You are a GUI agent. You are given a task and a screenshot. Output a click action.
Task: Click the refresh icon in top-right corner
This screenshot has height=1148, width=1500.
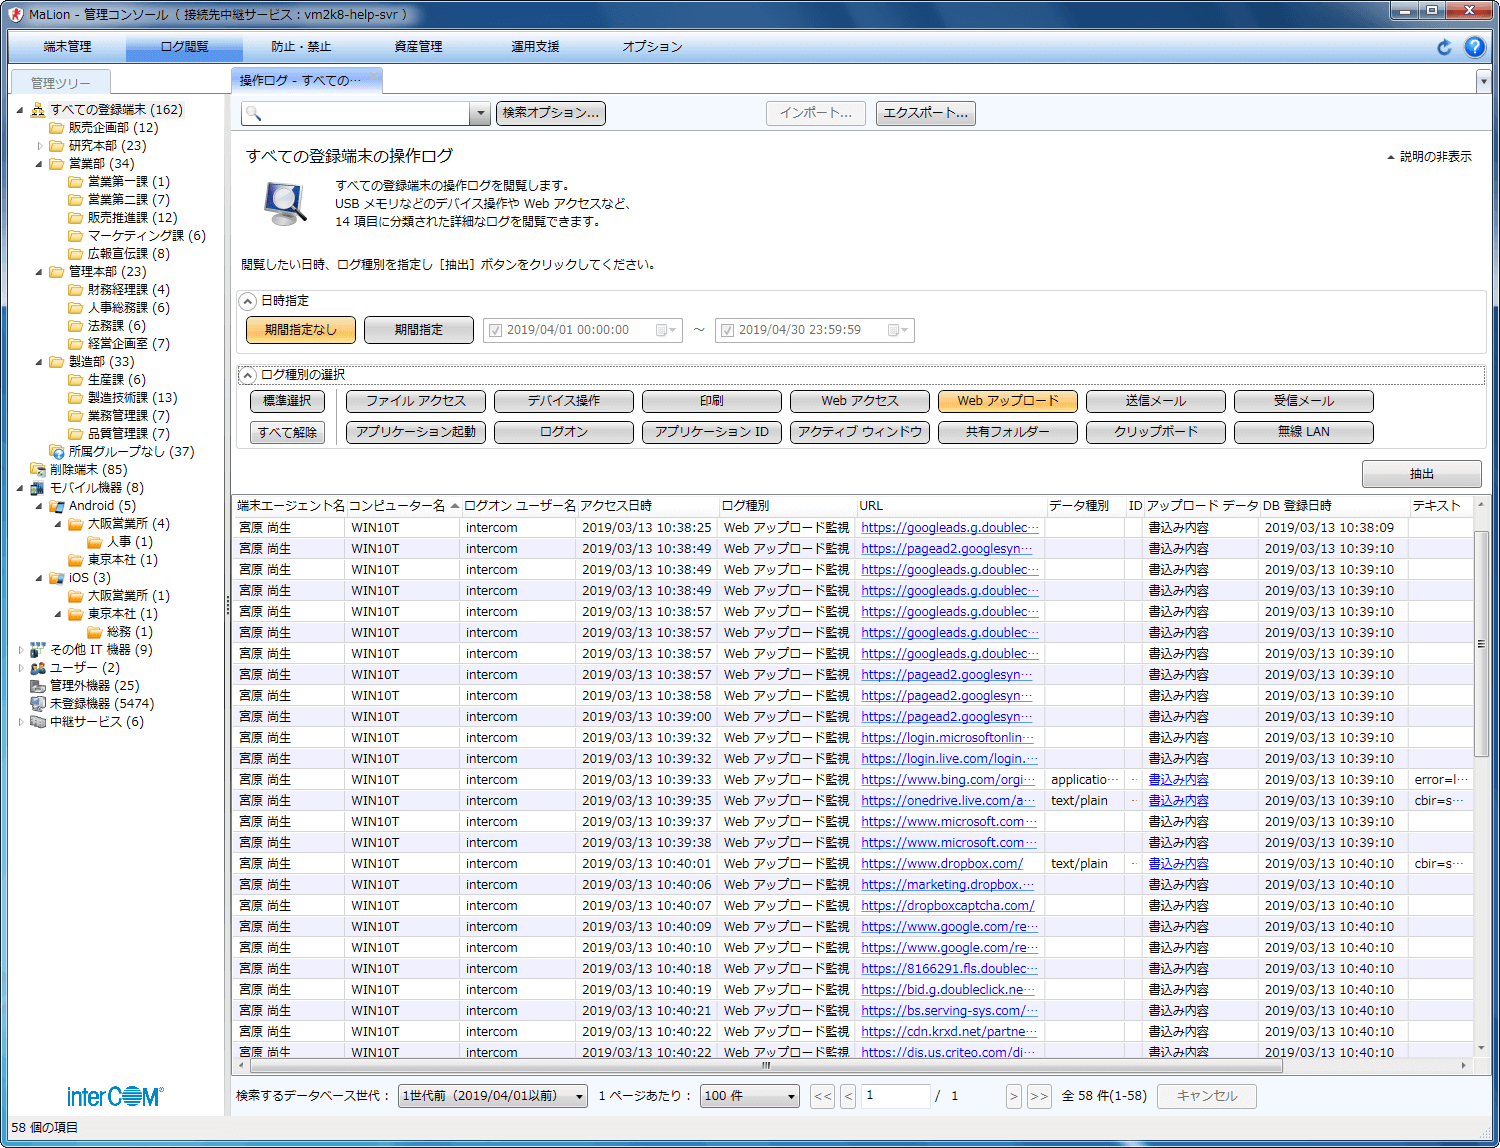(1444, 47)
